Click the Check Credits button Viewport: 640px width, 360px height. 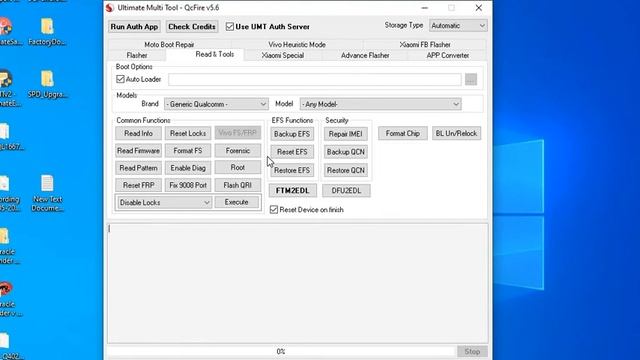[x=192, y=27]
